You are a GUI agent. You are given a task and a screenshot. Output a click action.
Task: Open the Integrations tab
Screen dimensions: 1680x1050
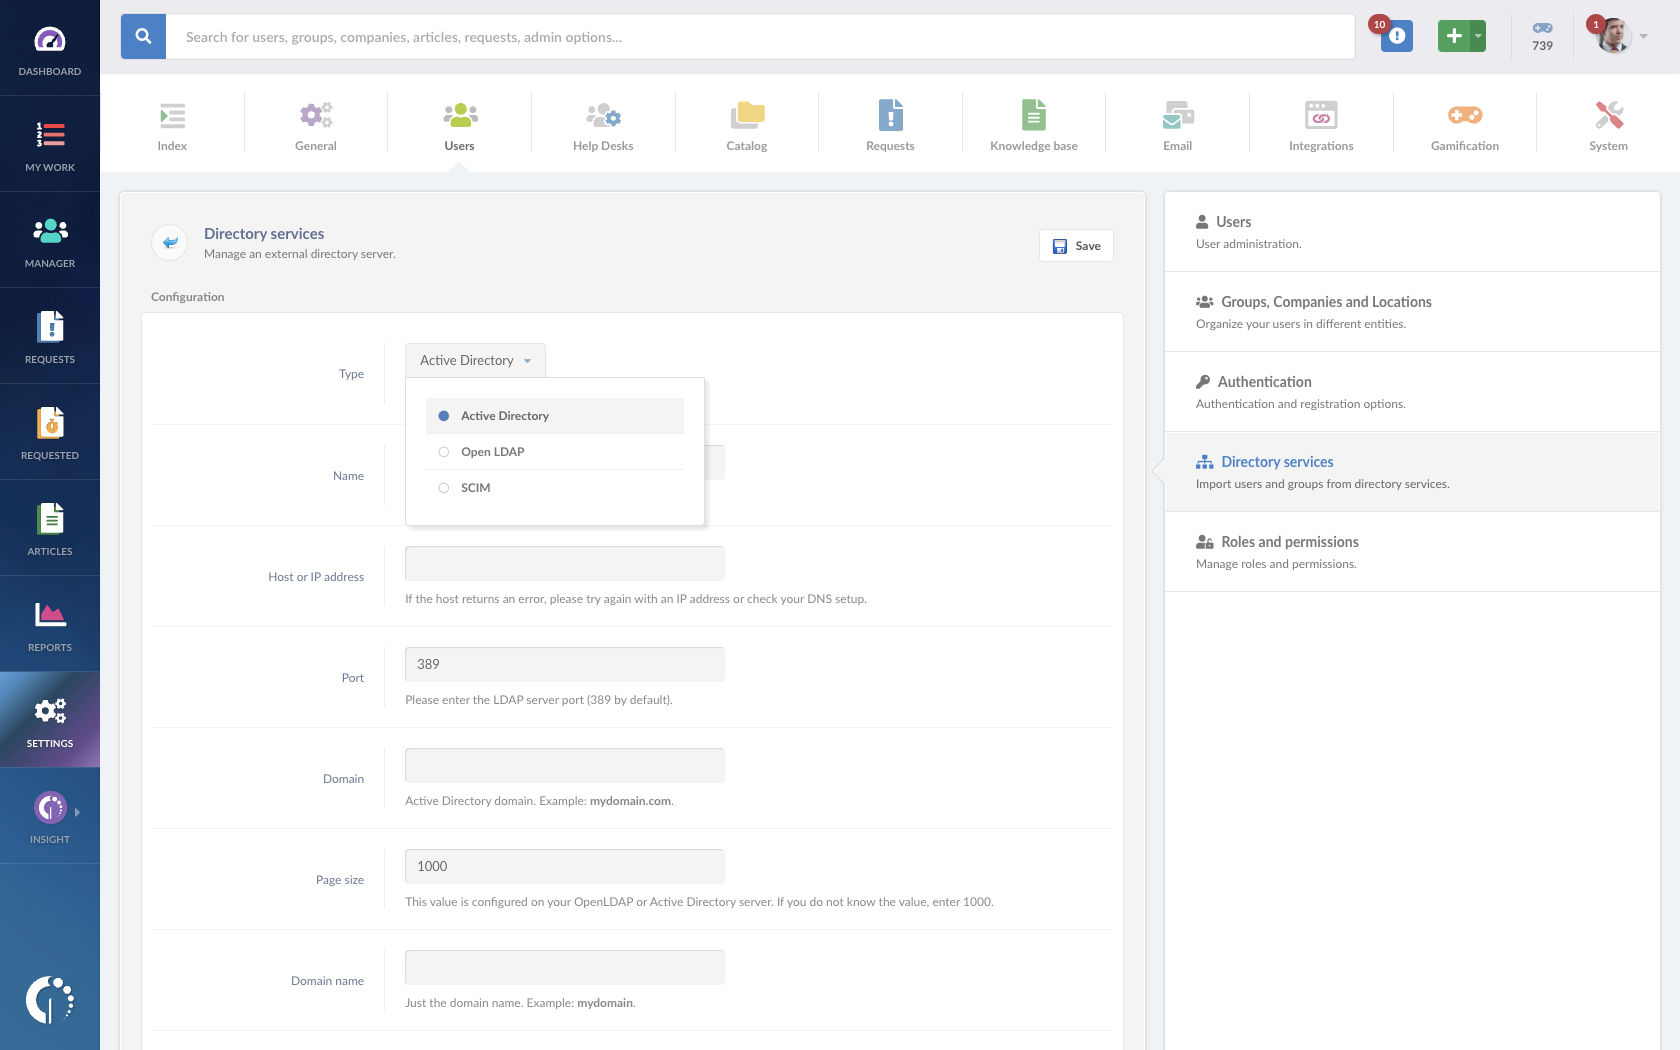tap(1321, 123)
